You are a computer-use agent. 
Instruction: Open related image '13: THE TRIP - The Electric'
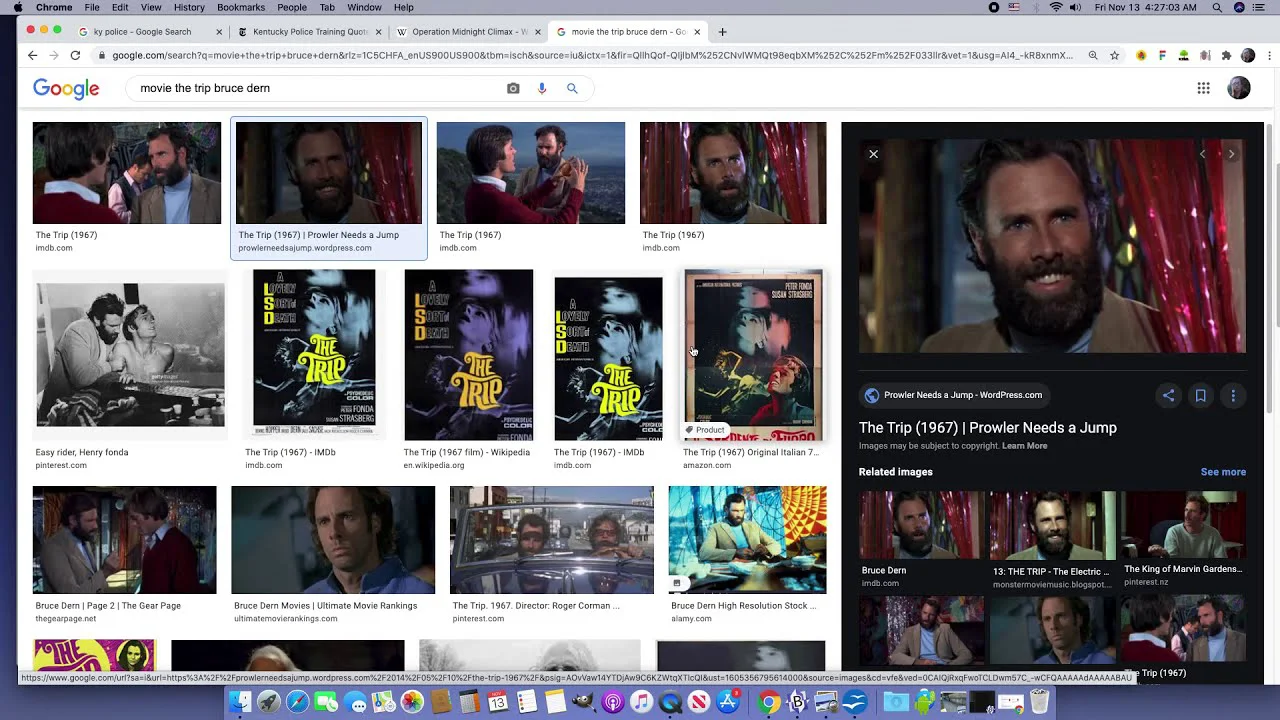pyautogui.click(x=1052, y=525)
